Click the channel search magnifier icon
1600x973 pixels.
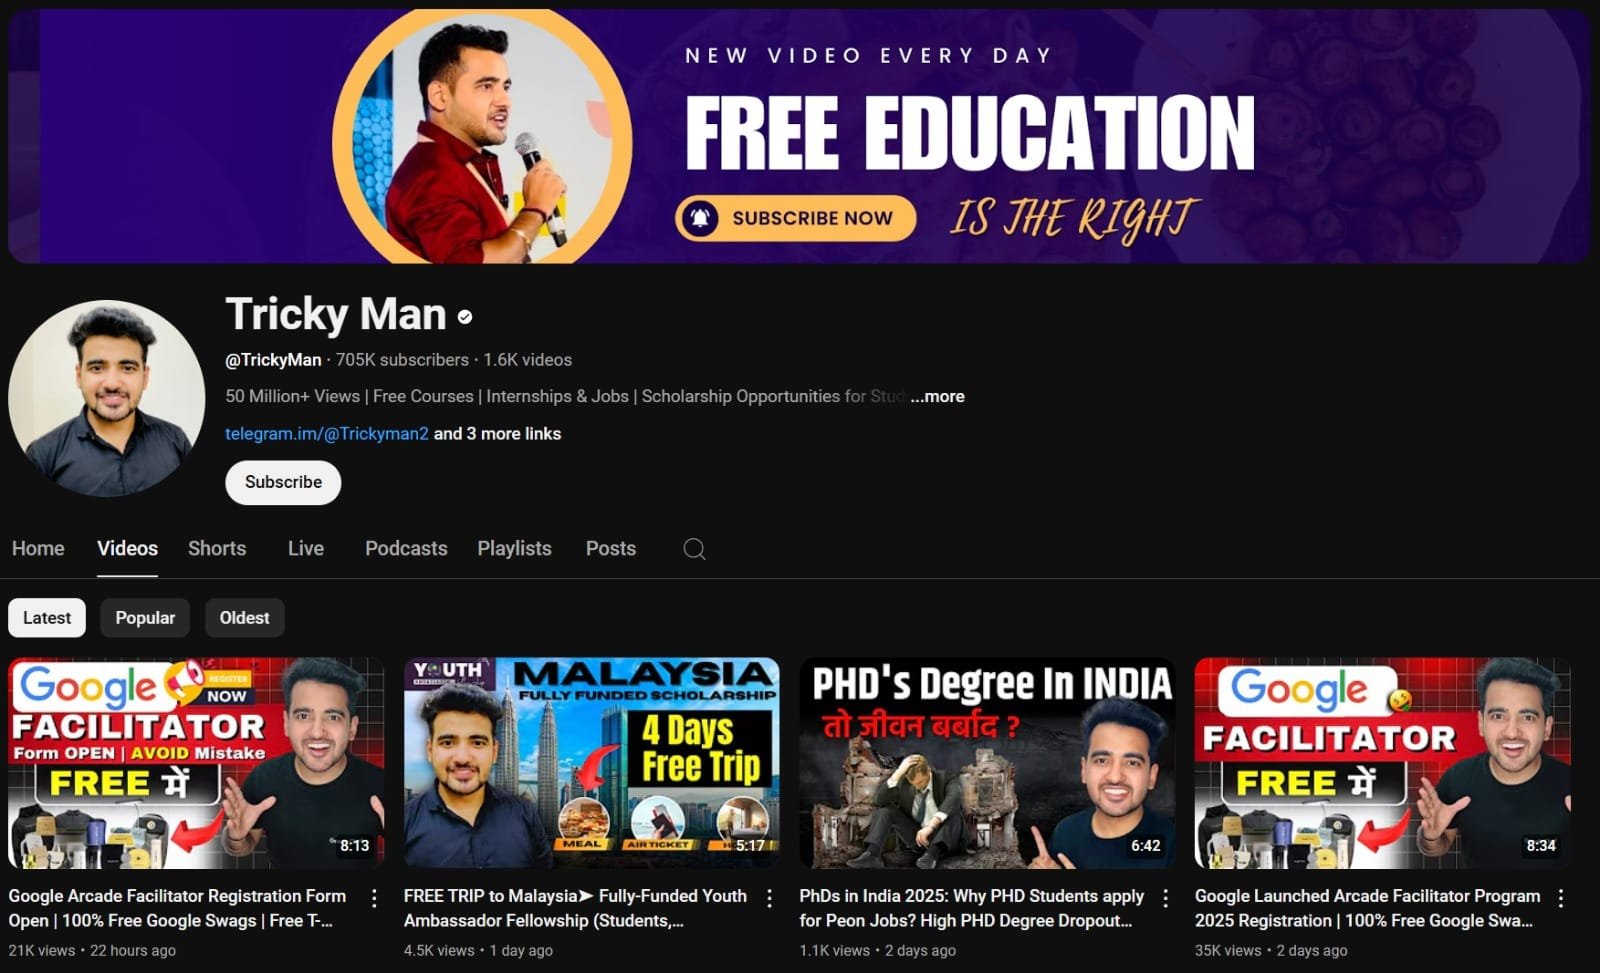point(694,549)
